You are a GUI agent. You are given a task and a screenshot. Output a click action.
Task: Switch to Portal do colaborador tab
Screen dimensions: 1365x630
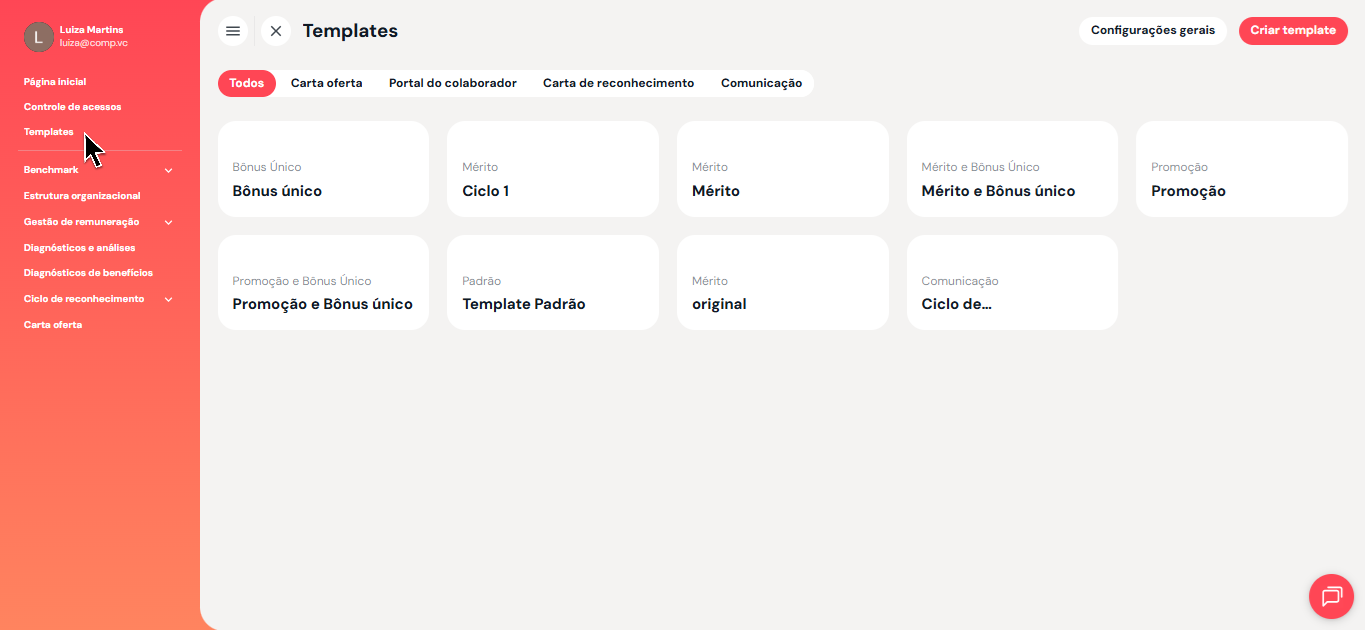coord(453,84)
